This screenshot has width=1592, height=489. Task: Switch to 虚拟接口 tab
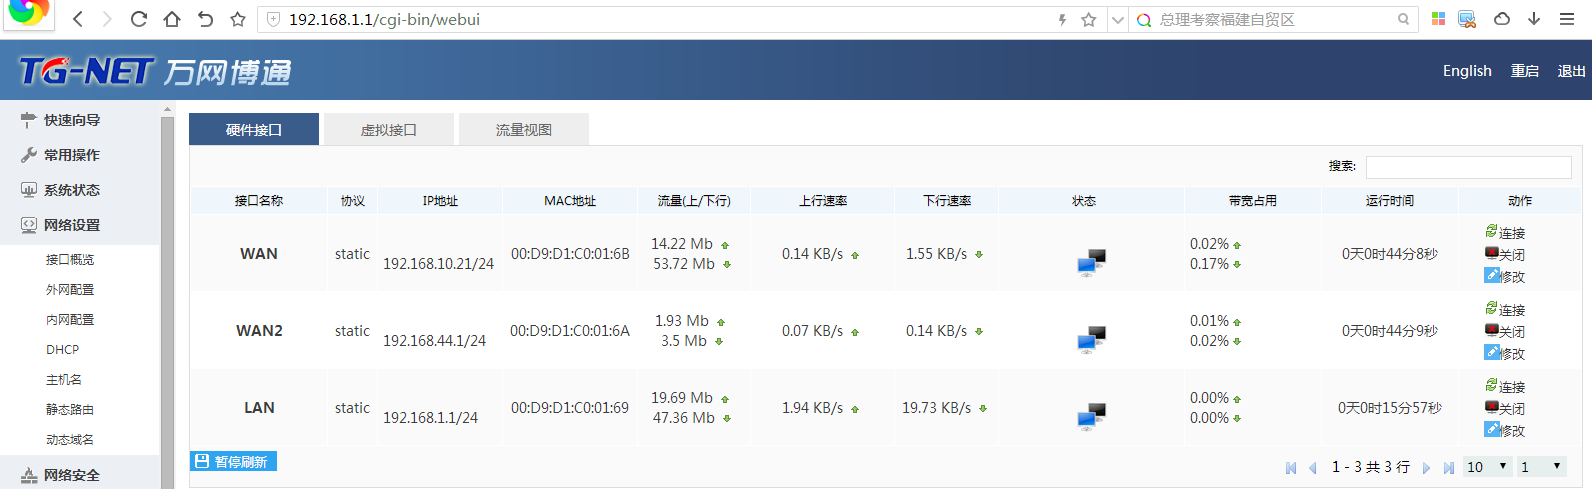(389, 130)
